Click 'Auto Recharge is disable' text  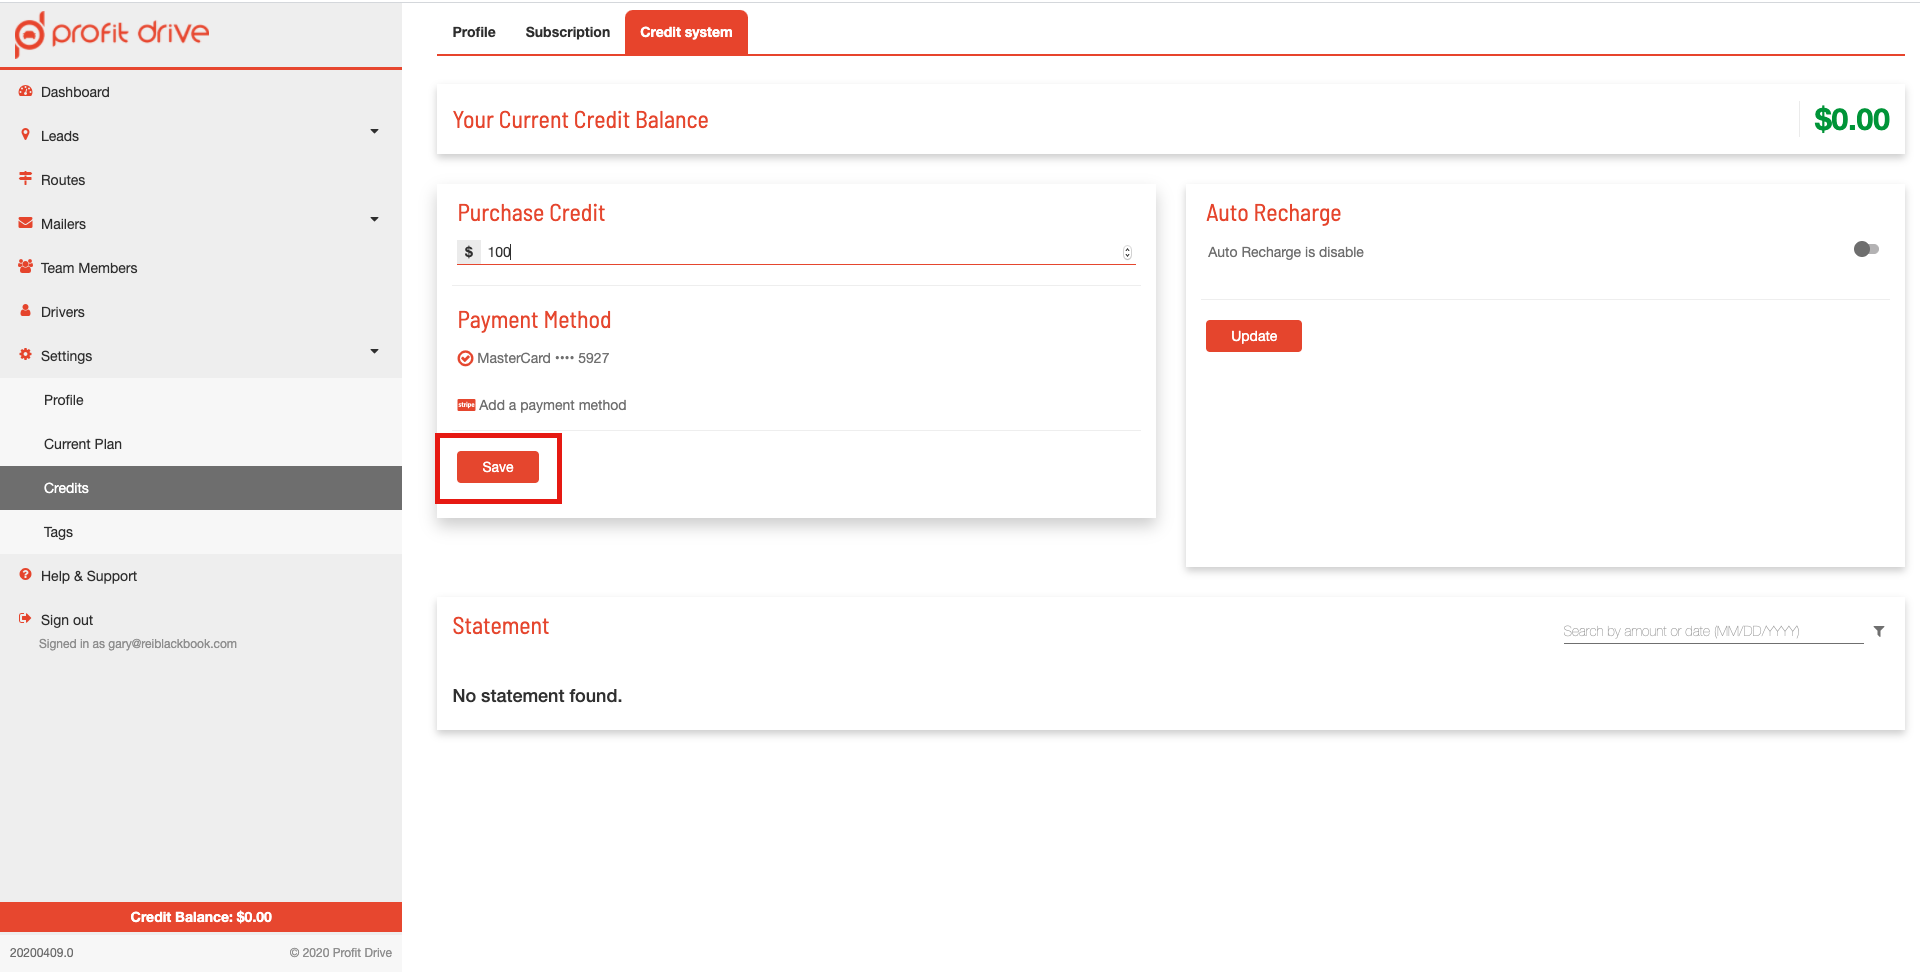[x=1286, y=252]
